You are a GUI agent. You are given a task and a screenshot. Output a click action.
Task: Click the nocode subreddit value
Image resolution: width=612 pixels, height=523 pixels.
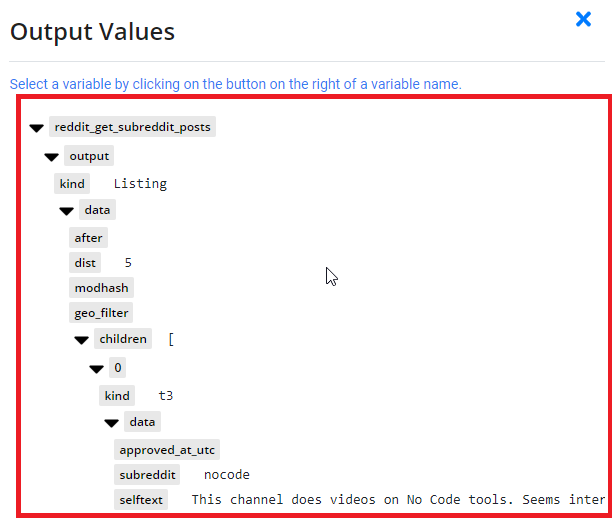click(x=227, y=475)
